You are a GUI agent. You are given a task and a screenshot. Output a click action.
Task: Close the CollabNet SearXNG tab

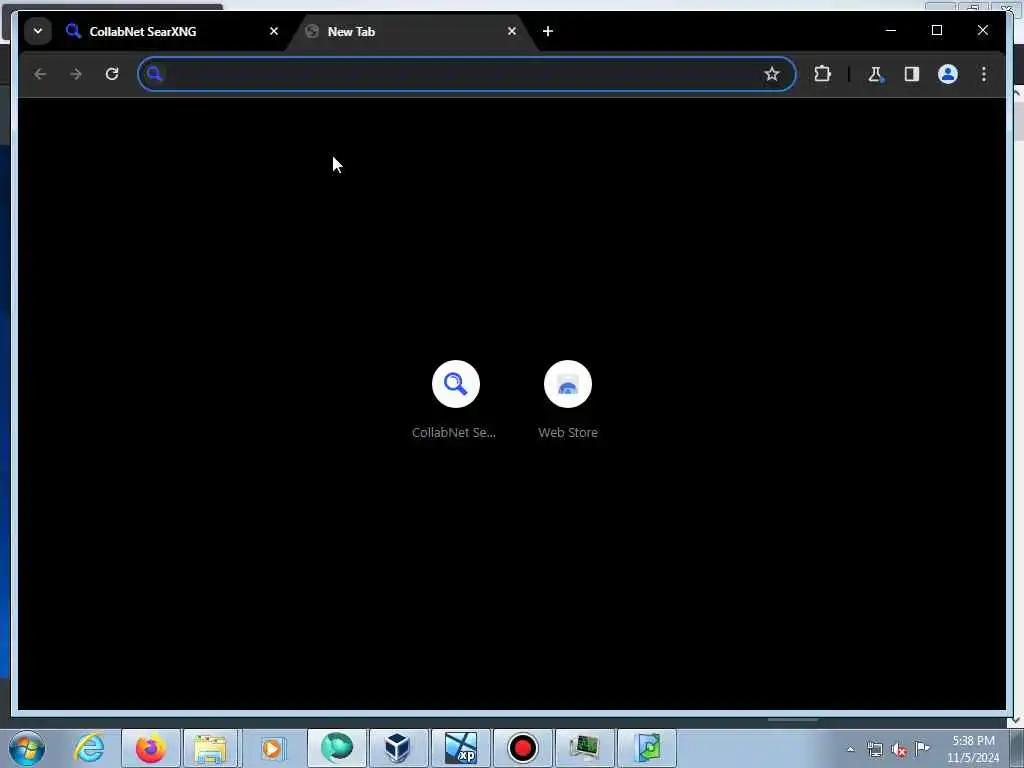(x=274, y=31)
